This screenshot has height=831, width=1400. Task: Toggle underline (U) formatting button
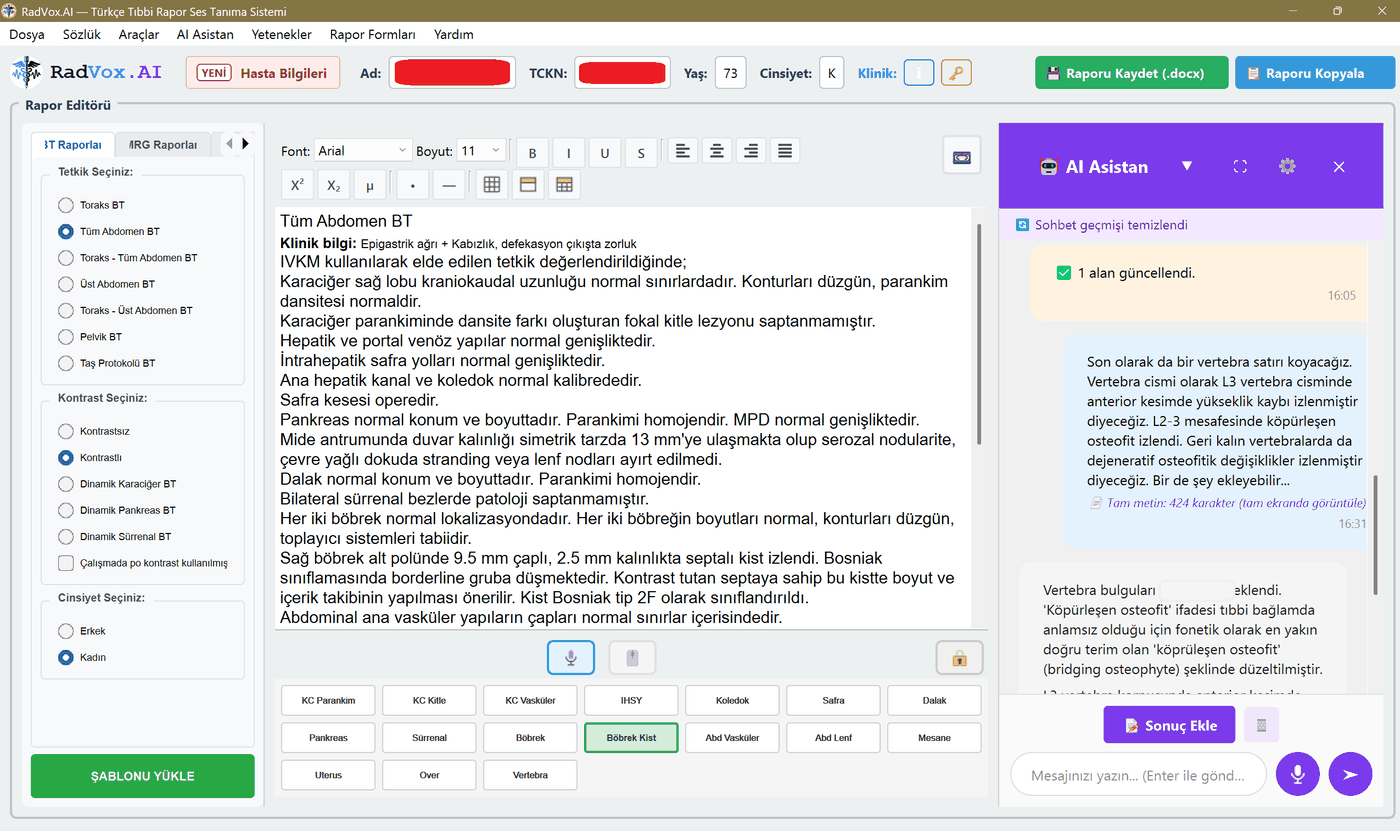605,153
